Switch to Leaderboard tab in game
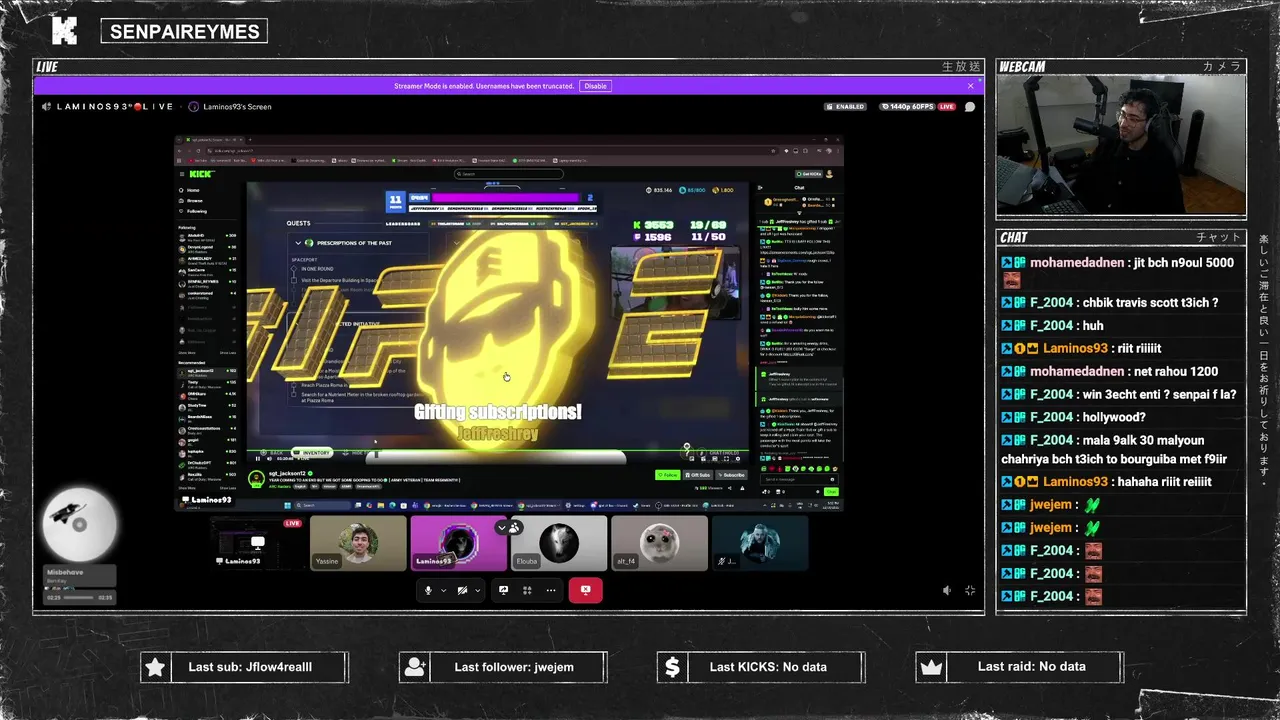Viewport: 1280px width, 720px height. (x=403, y=224)
